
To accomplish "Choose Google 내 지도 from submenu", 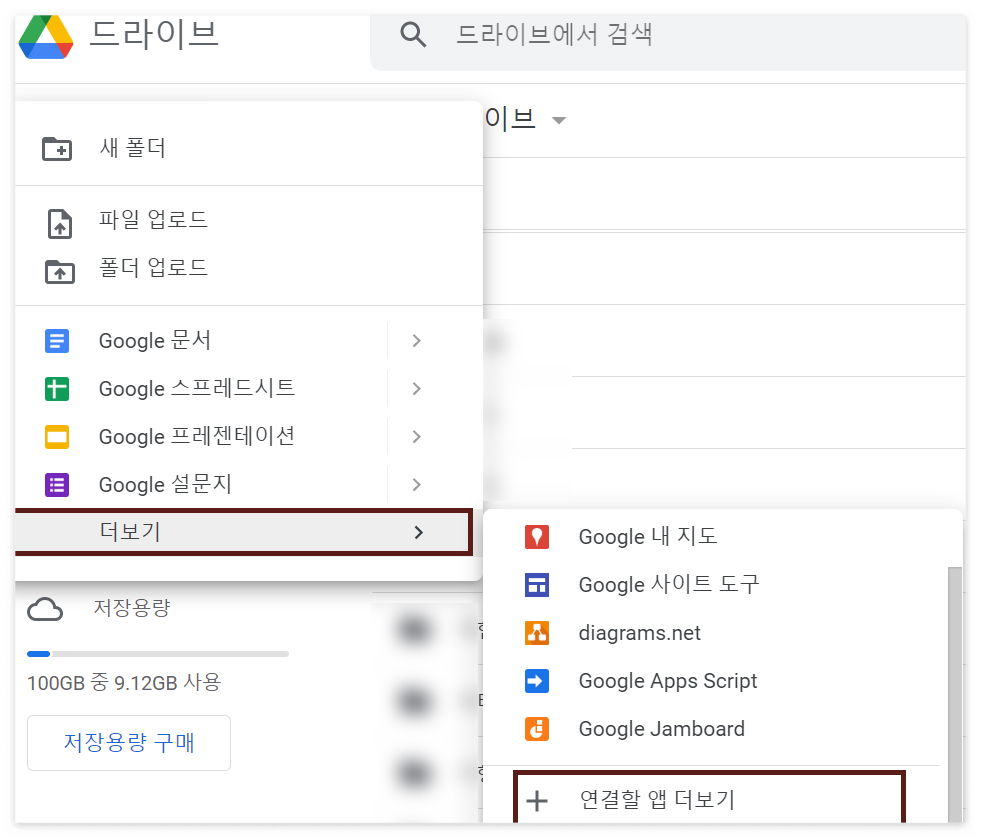I will [716, 537].
